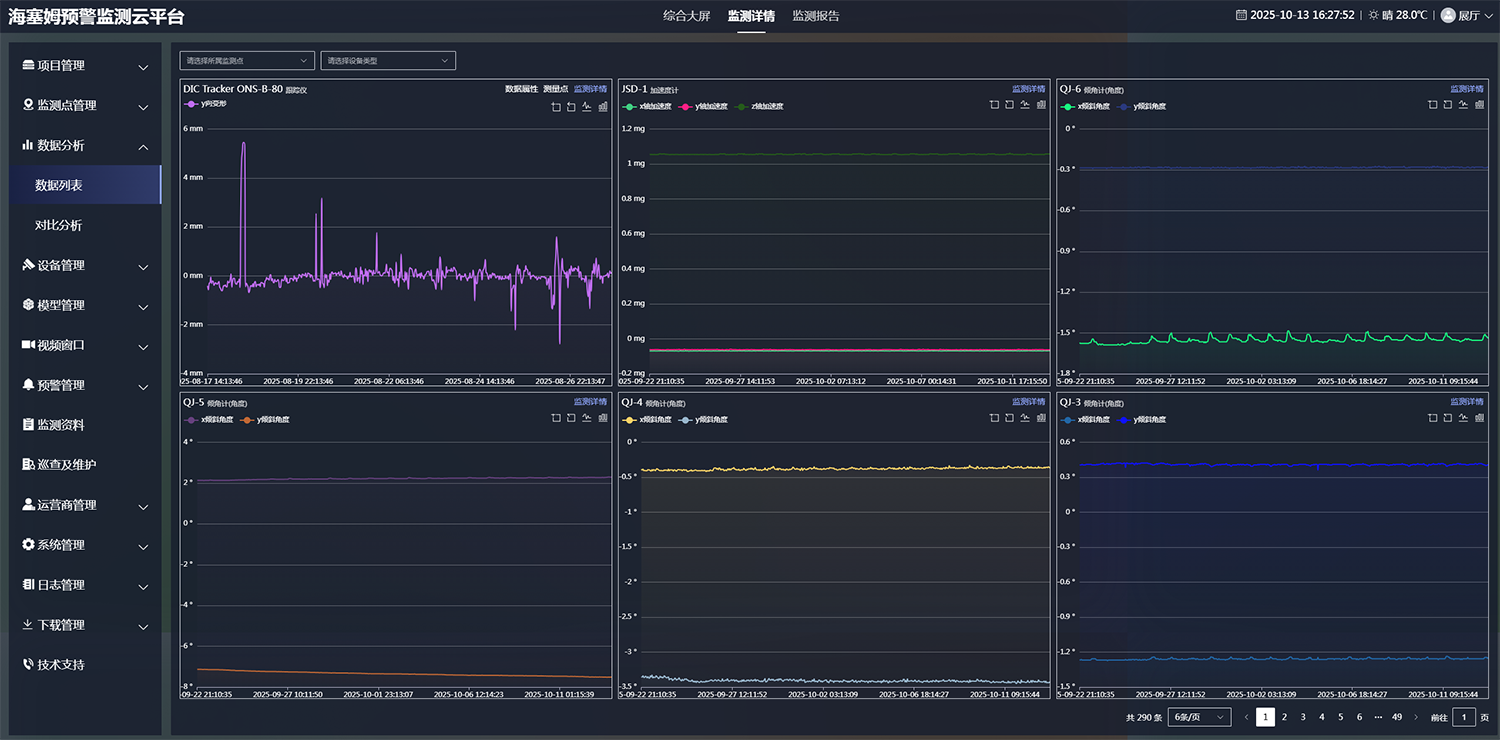Screen dimensions: 1500x740
Task: Hide x倾斜角度 series in QJ-6 chart
Action: [1084, 106]
